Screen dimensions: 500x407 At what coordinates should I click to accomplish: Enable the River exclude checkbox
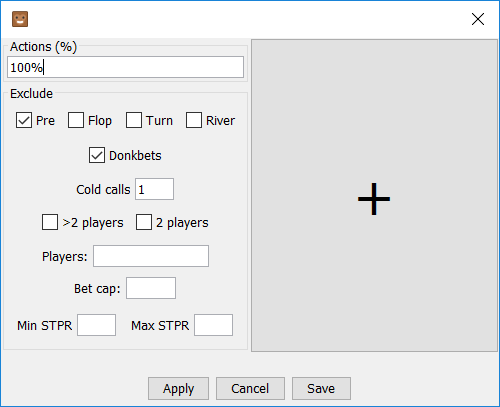pos(194,120)
